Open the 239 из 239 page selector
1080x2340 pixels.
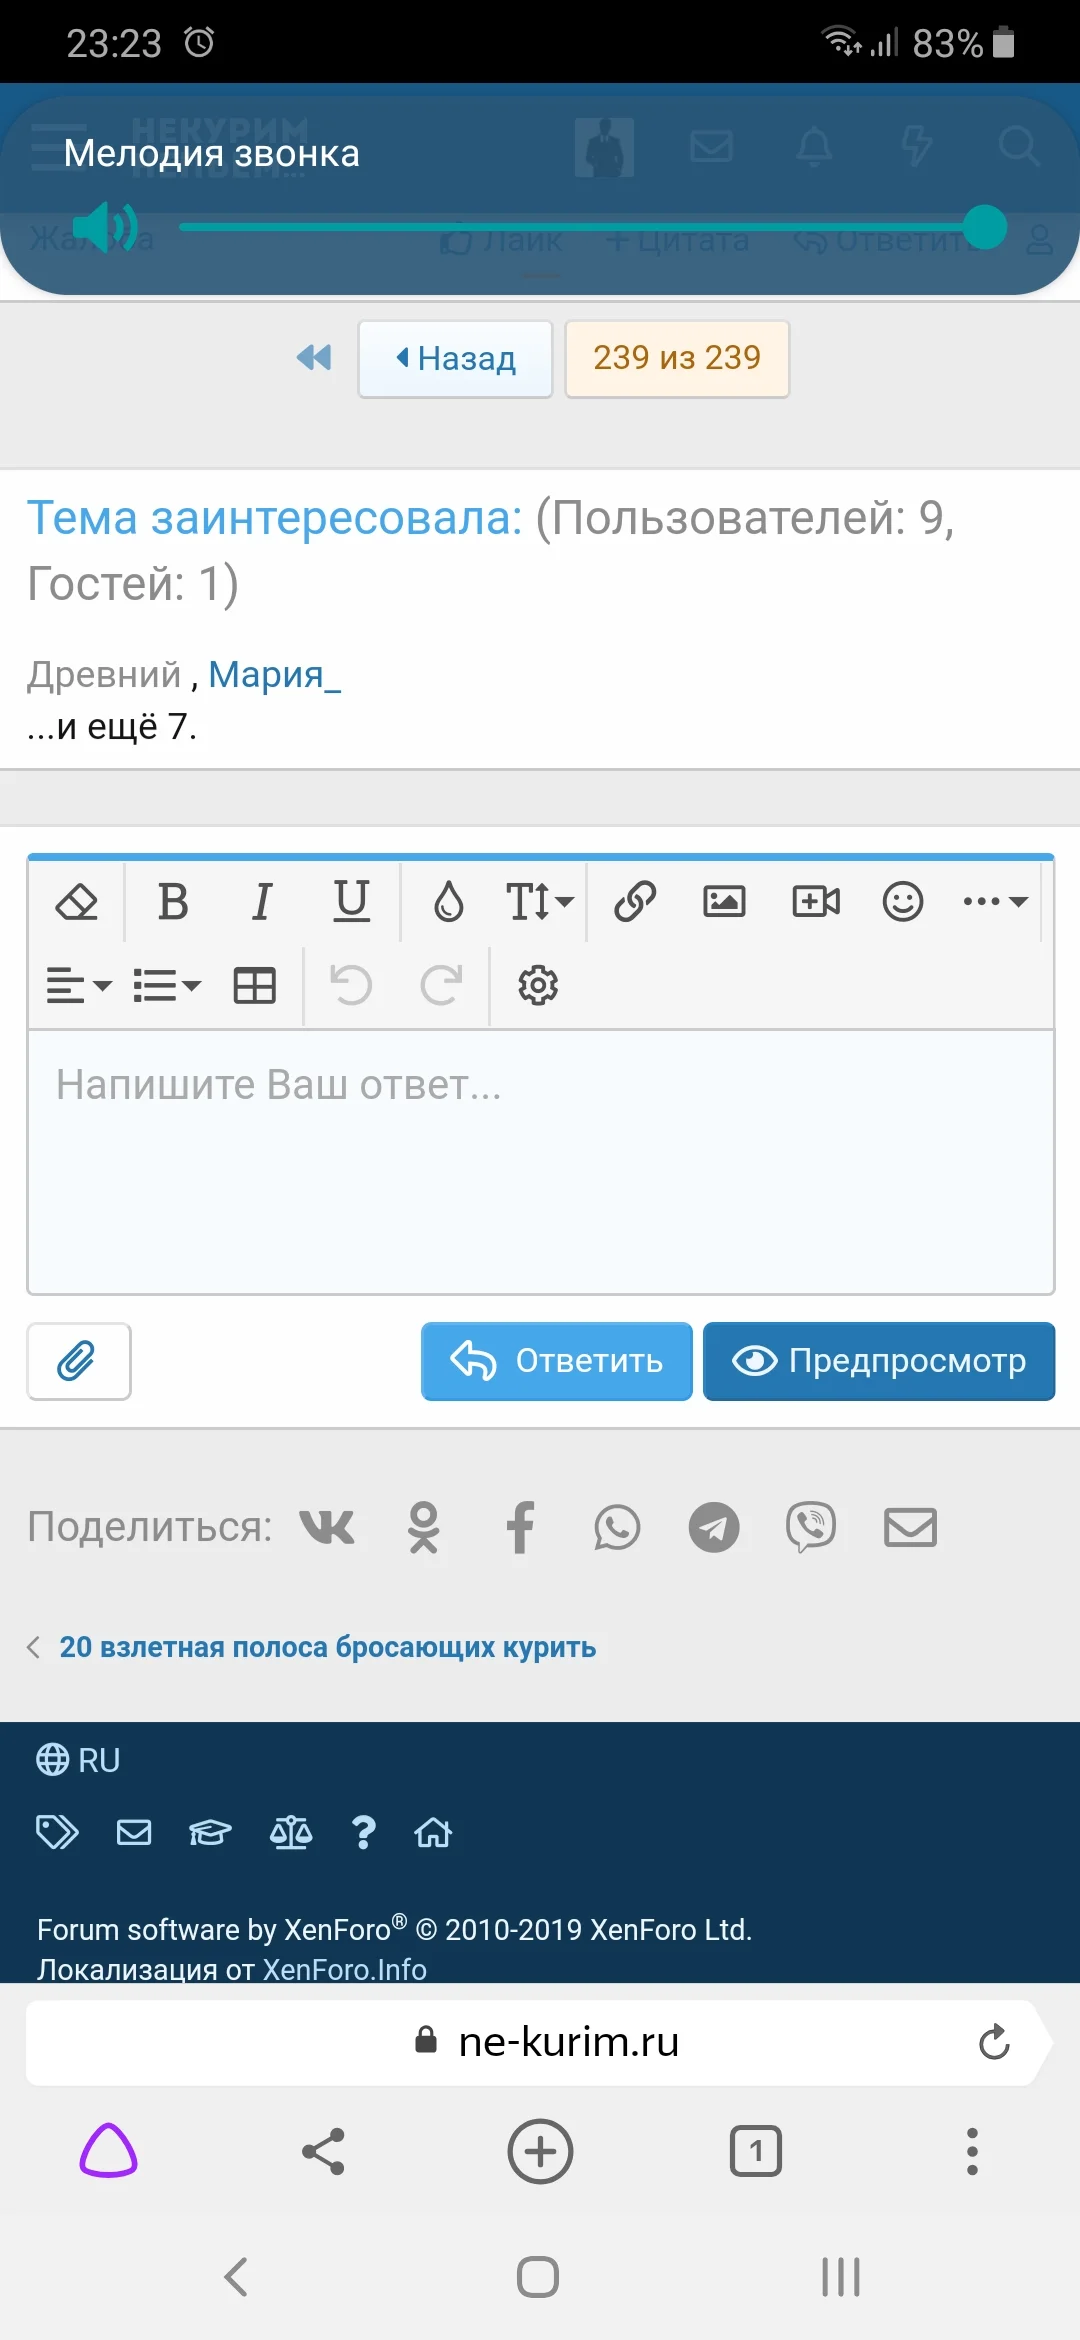click(x=677, y=358)
